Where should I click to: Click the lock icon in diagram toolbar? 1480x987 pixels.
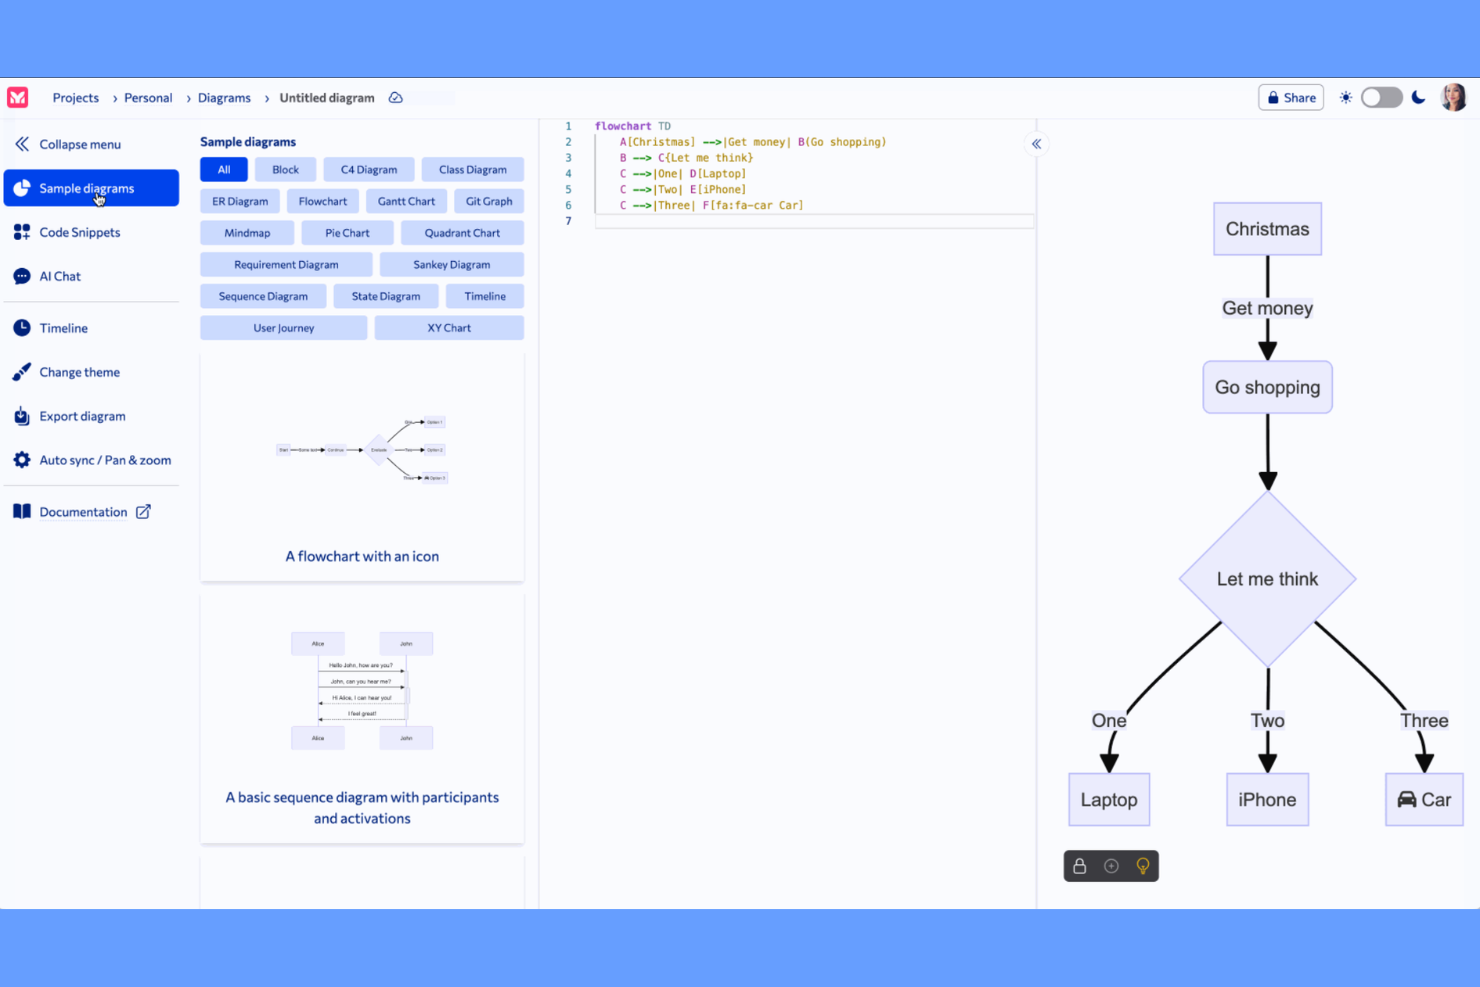point(1080,866)
